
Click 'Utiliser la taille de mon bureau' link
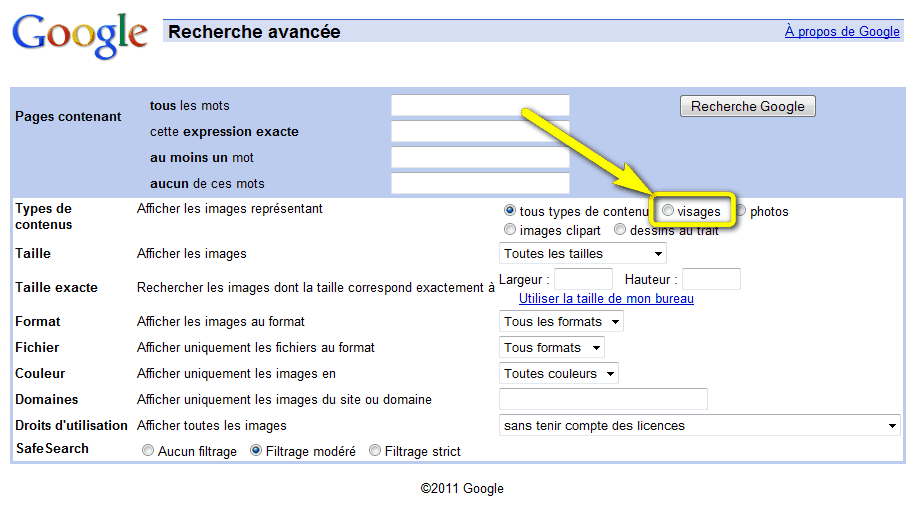[x=607, y=299]
